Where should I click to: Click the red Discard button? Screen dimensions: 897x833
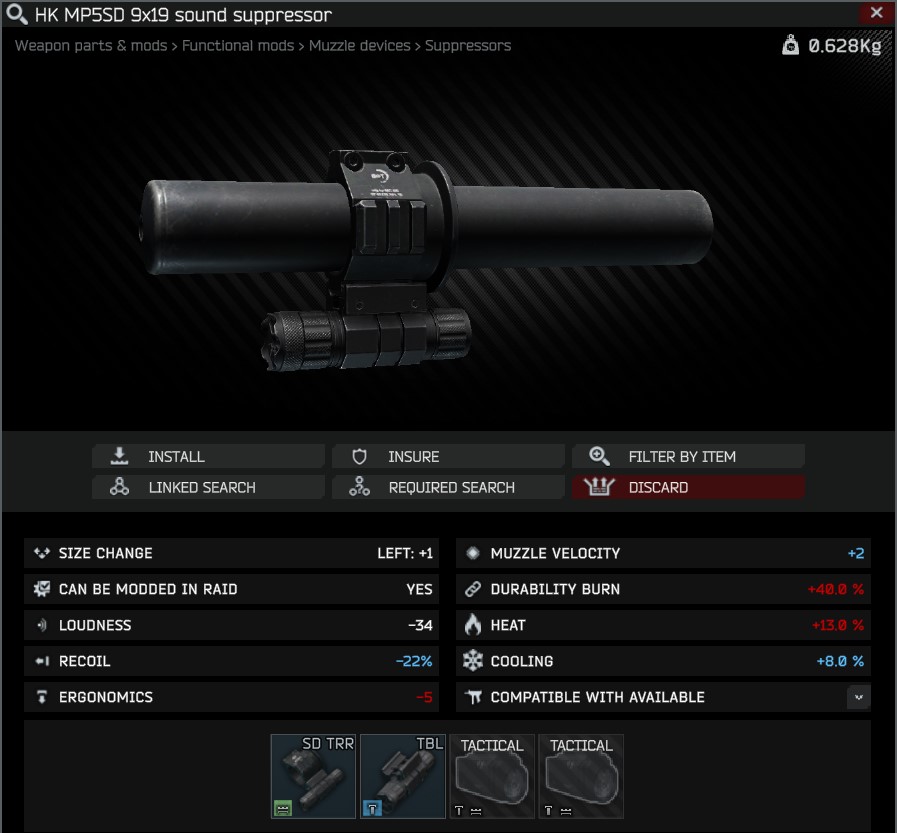(x=688, y=487)
